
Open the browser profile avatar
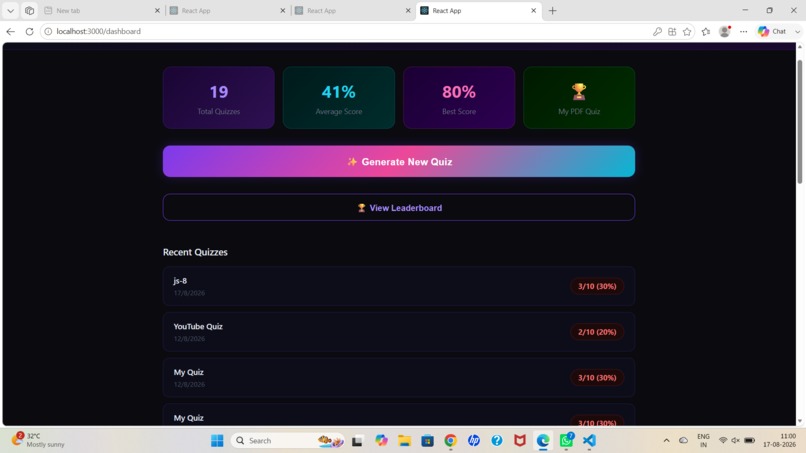click(725, 31)
